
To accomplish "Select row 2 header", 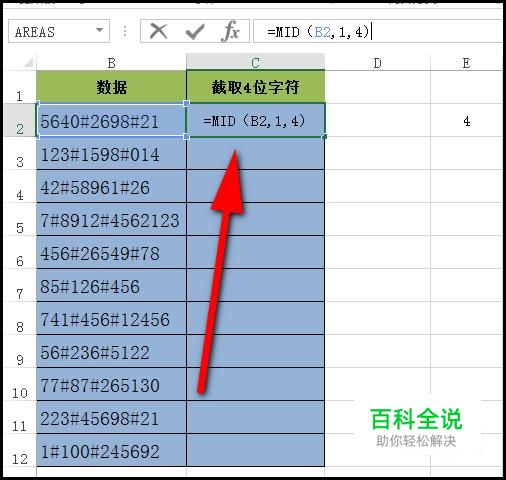I will pos(19,120).
